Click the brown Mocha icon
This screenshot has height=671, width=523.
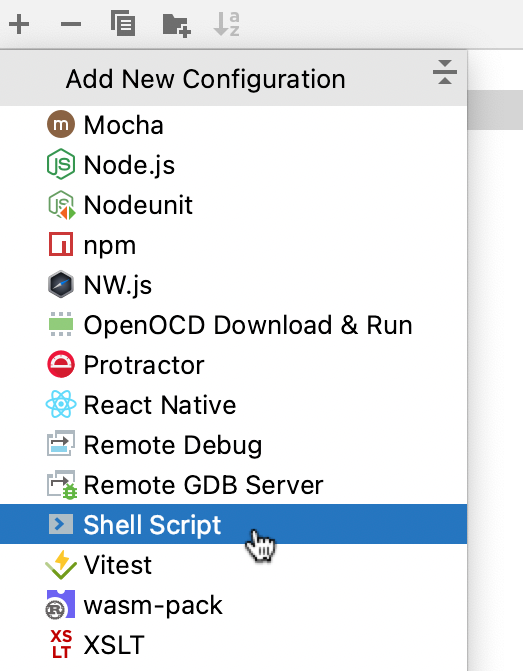pyautogui.click(x=61, y=124)
